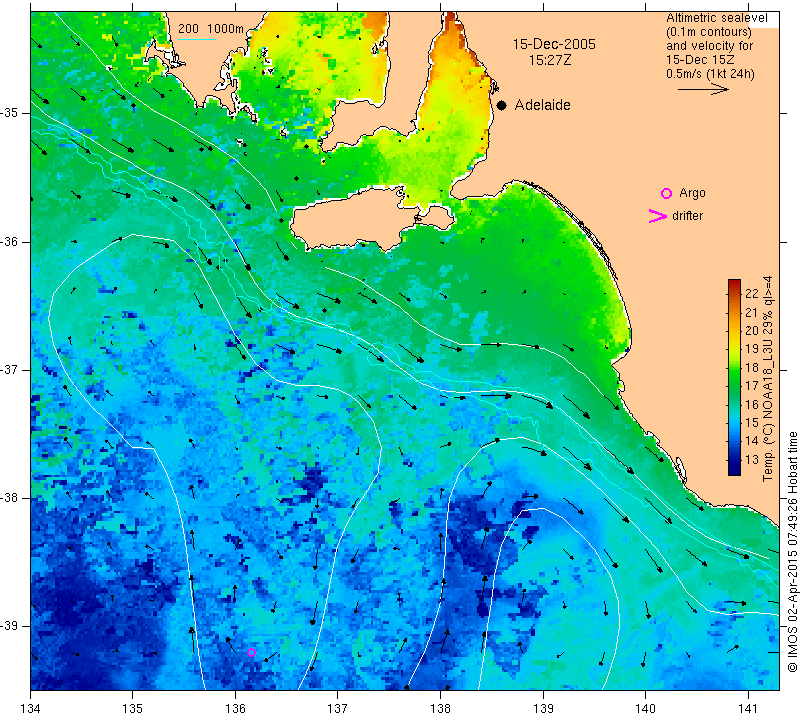Click the IMOS copyright timestamp text
The image size is (800, 720).
(x=792, y=552)
